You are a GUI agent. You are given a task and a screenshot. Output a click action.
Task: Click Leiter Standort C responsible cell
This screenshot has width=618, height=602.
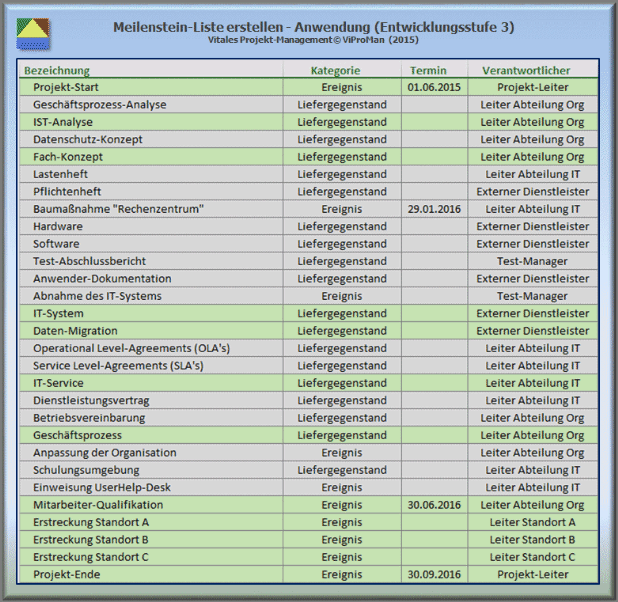pos(533,557)
